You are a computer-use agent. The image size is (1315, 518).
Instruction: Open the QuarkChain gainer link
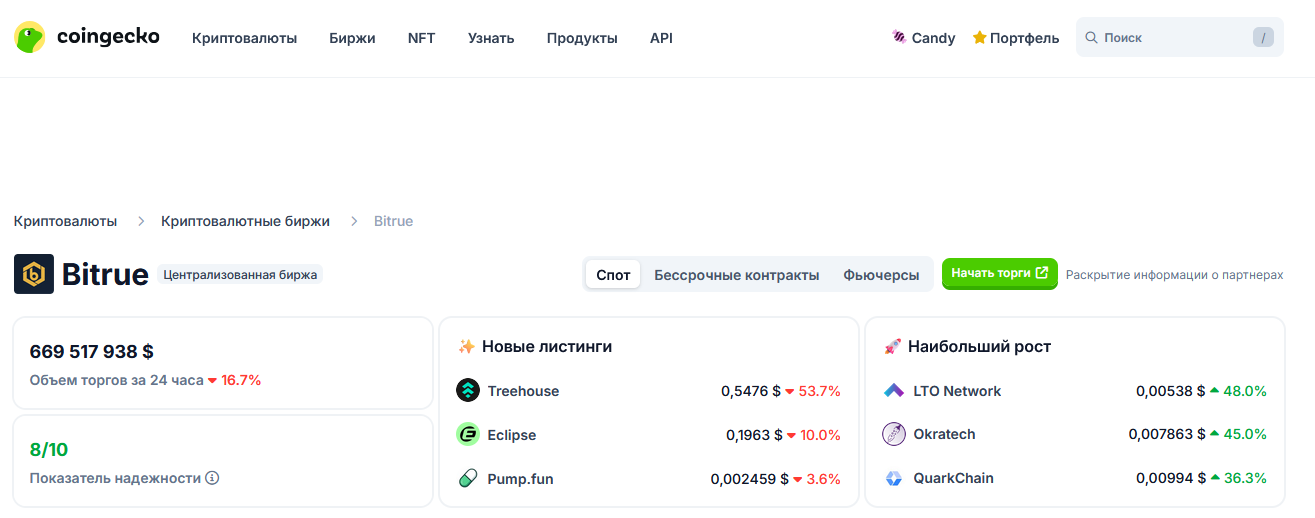(x=953, y=478)
